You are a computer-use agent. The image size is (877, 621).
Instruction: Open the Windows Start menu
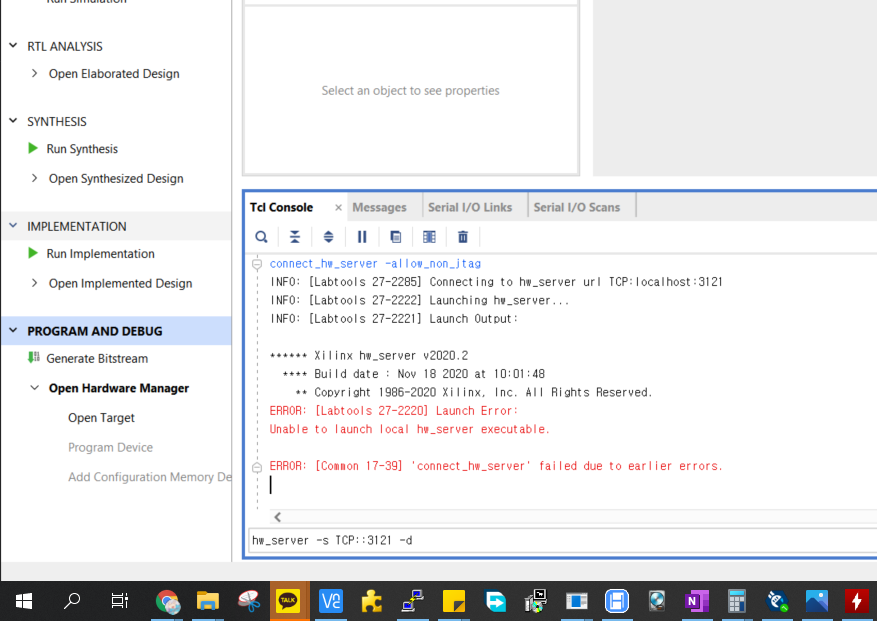pos(23,601)
